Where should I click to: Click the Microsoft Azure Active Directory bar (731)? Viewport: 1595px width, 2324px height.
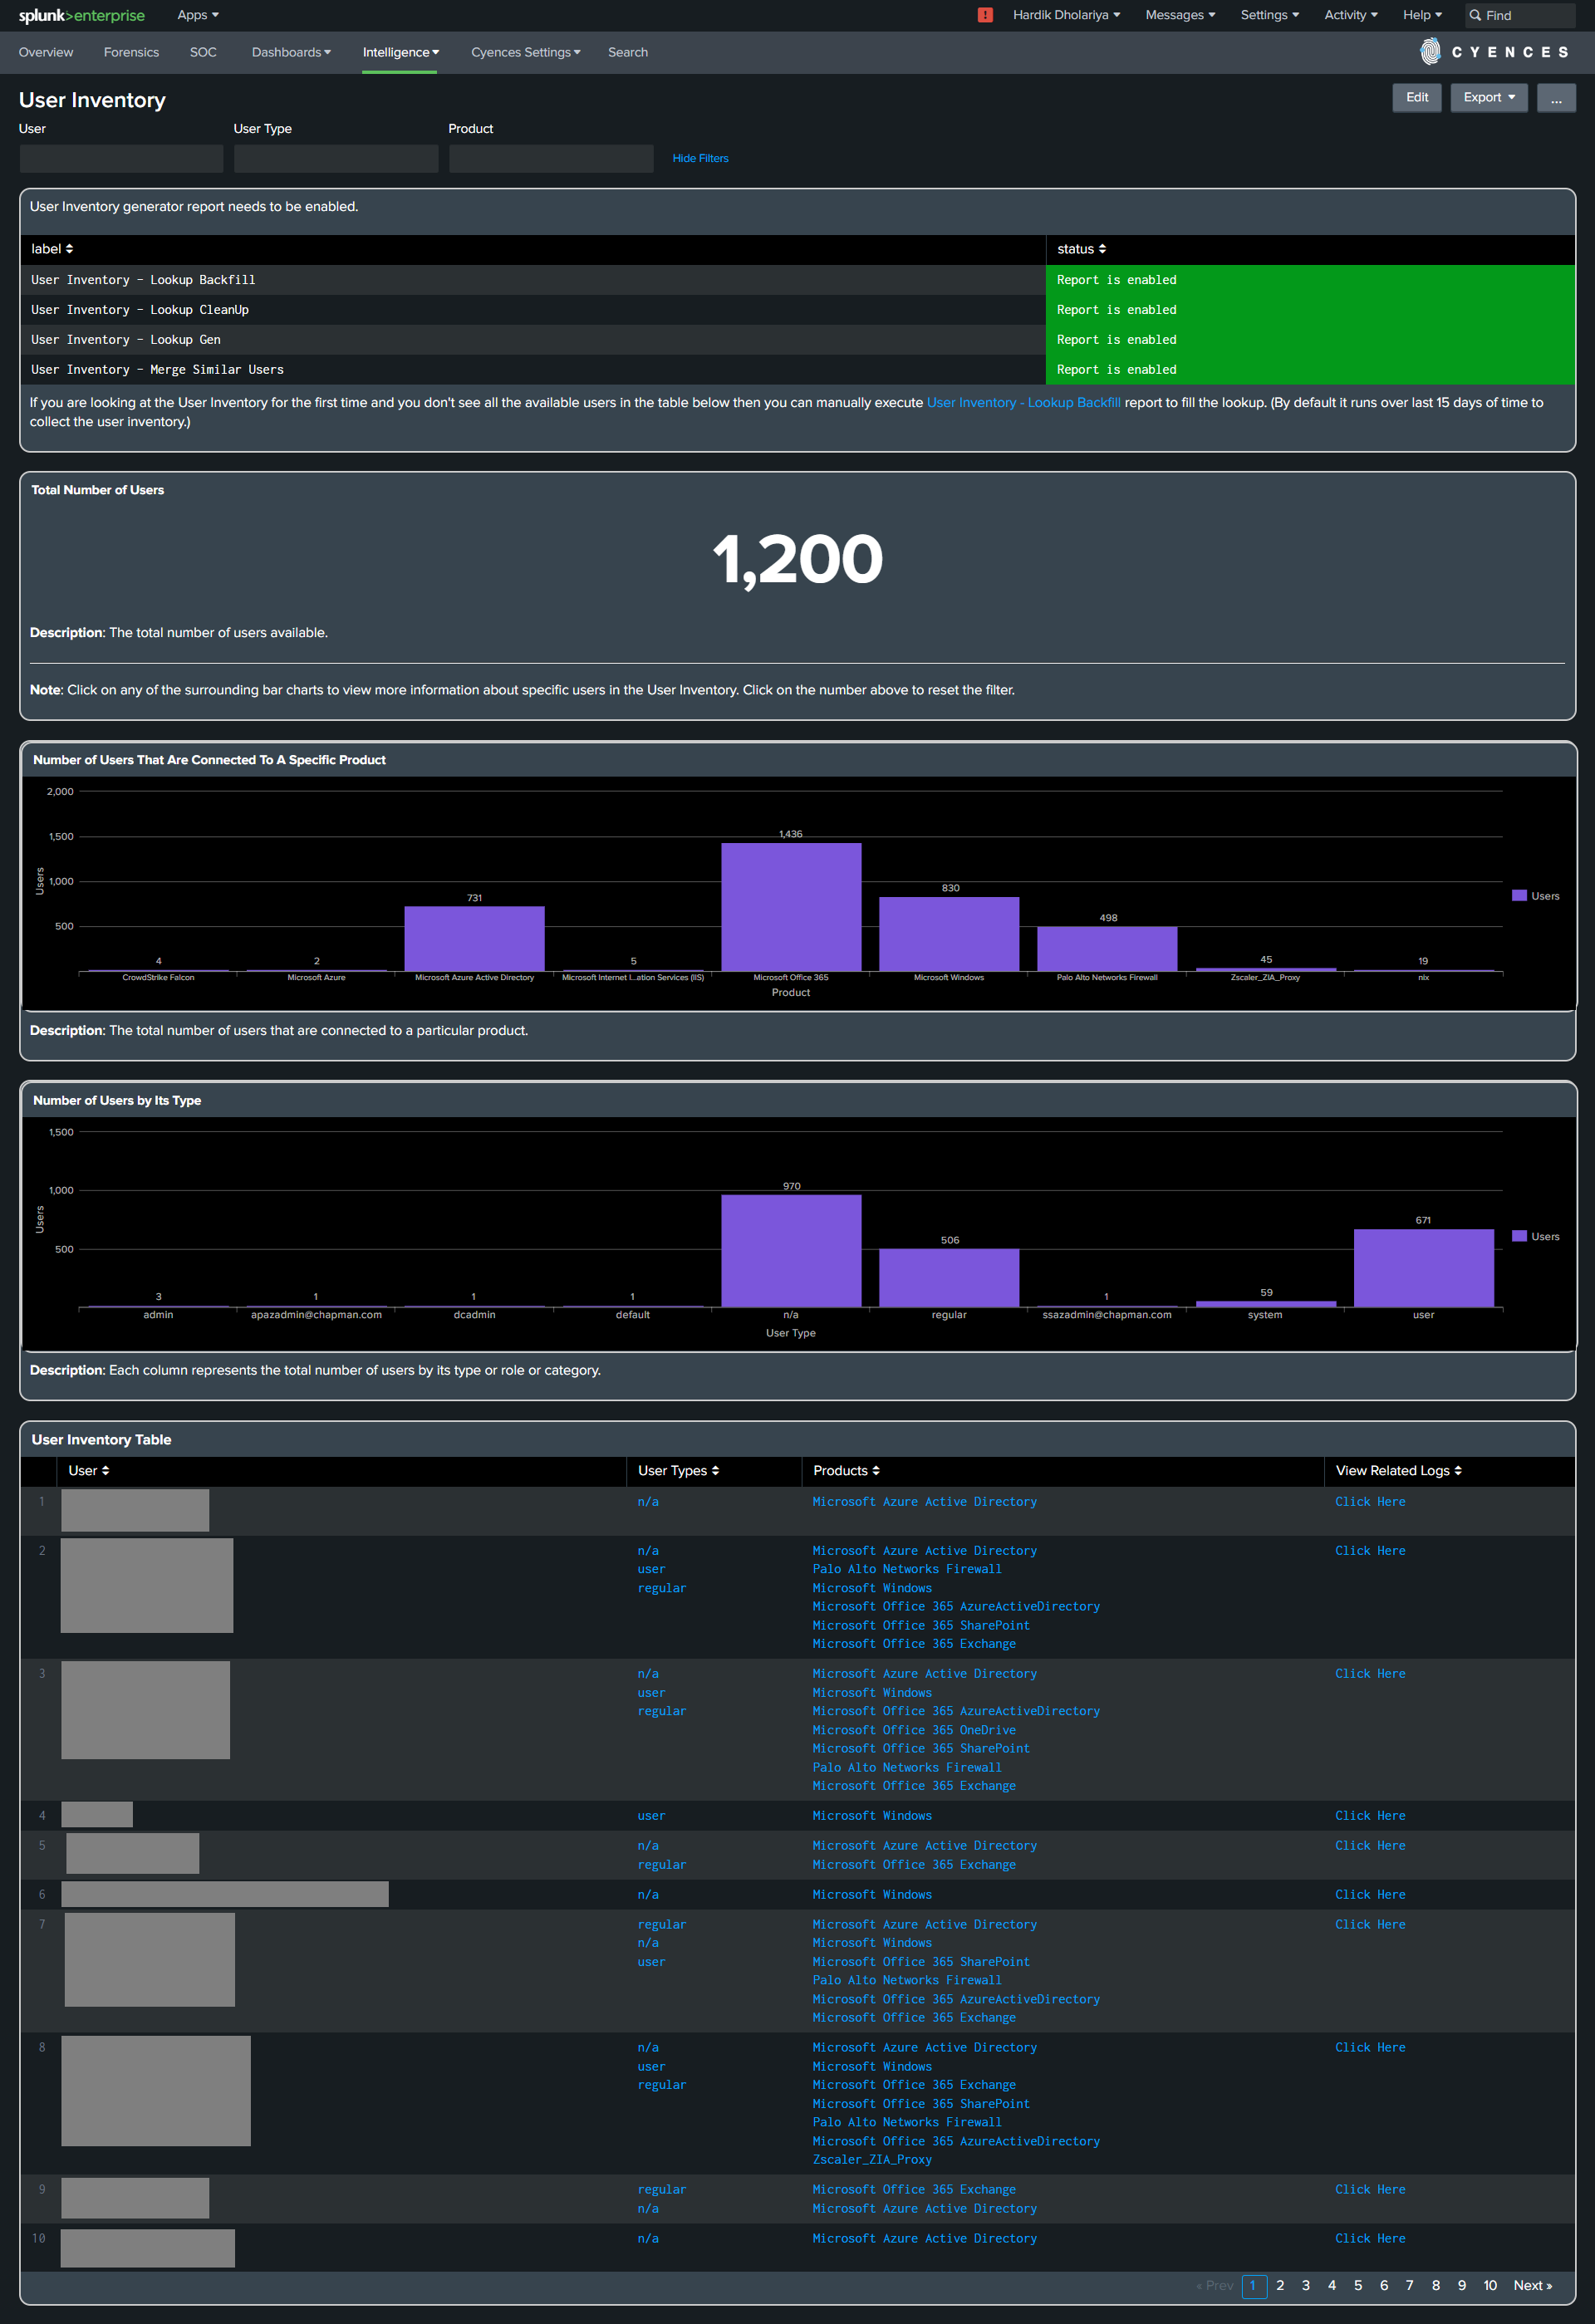tap(474, 938)
